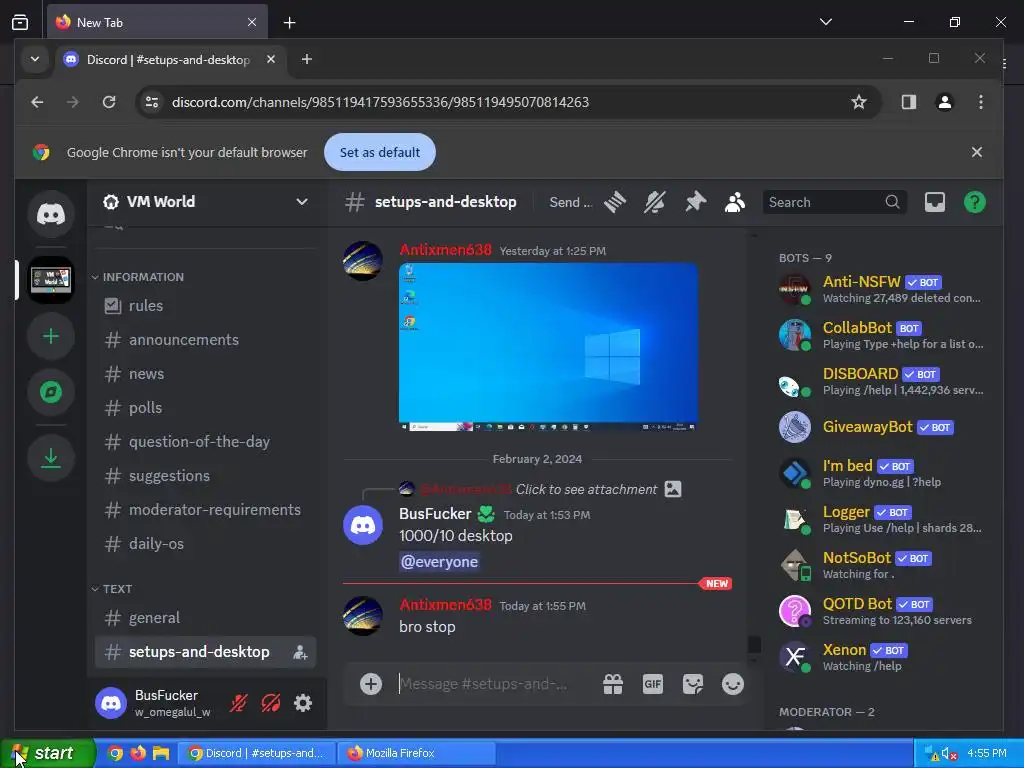Open QOTD Bot member profile
Viewport: 1024px width, 768px height.
coord(882,611)
